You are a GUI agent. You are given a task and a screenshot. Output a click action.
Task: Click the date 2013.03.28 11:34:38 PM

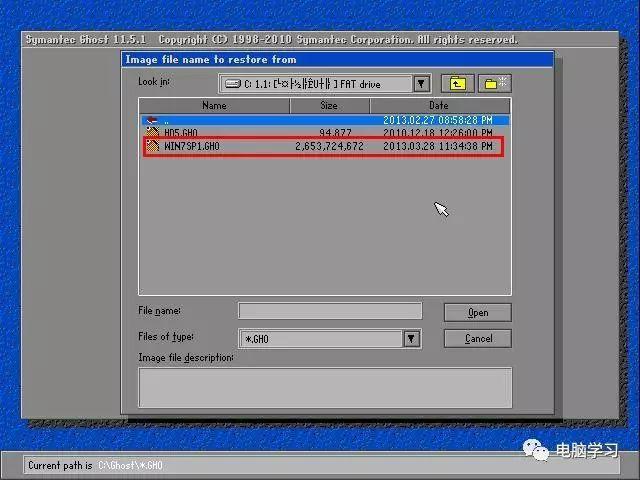438,146
